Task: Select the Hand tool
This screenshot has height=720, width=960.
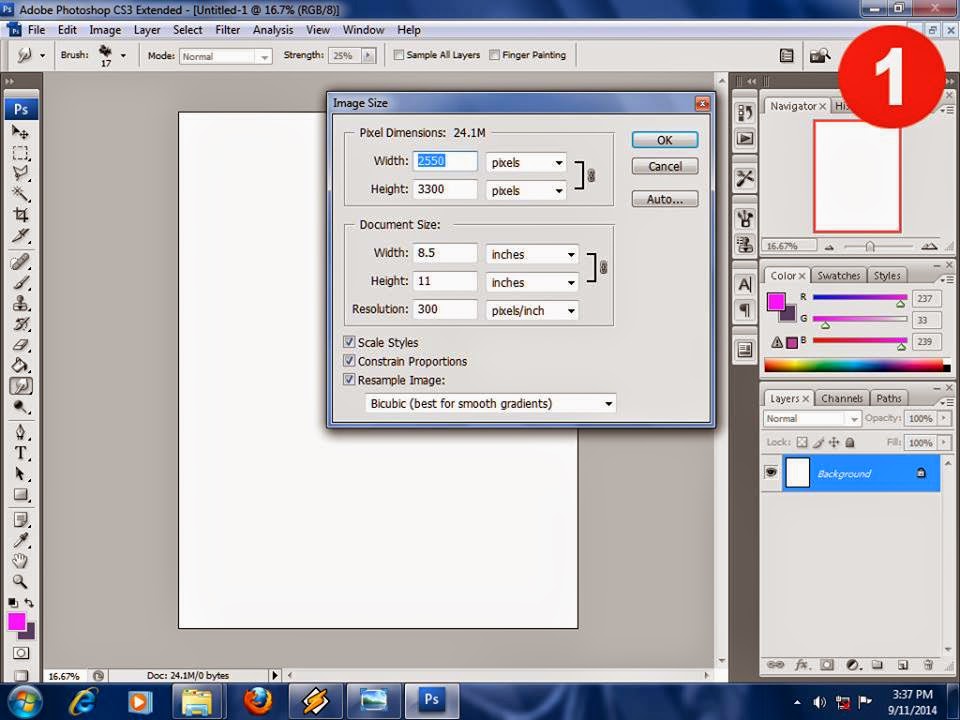Action: click(x=20, y=561)
